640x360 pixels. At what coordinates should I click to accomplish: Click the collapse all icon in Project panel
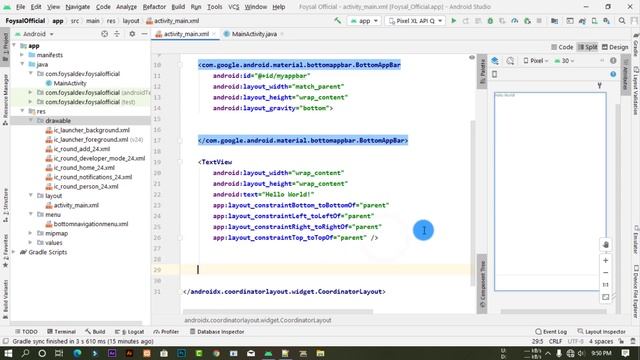tap(117, 34)
